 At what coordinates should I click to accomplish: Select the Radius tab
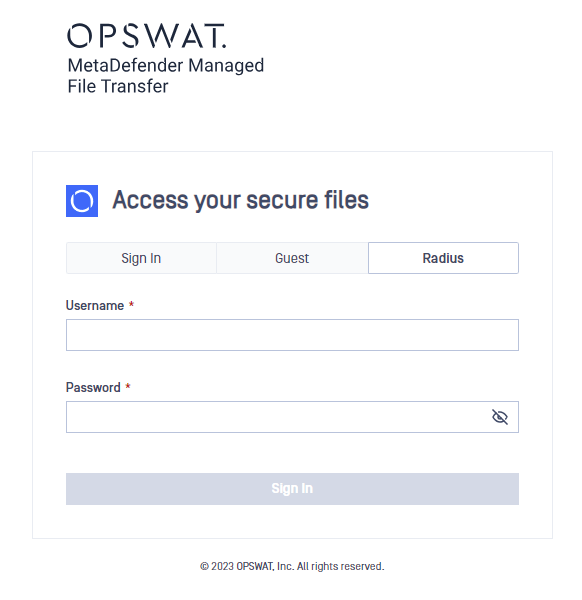point(443,258)
